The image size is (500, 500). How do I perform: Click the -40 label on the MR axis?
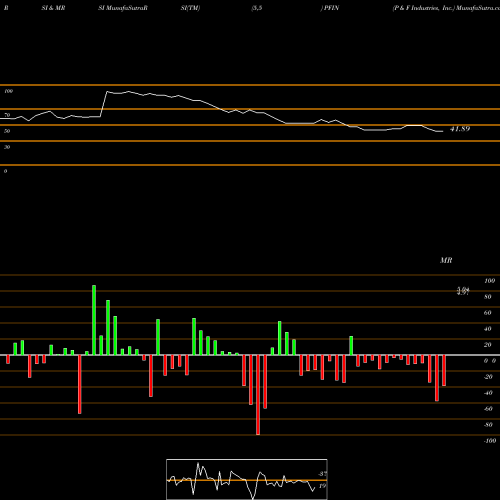[488, 393]
